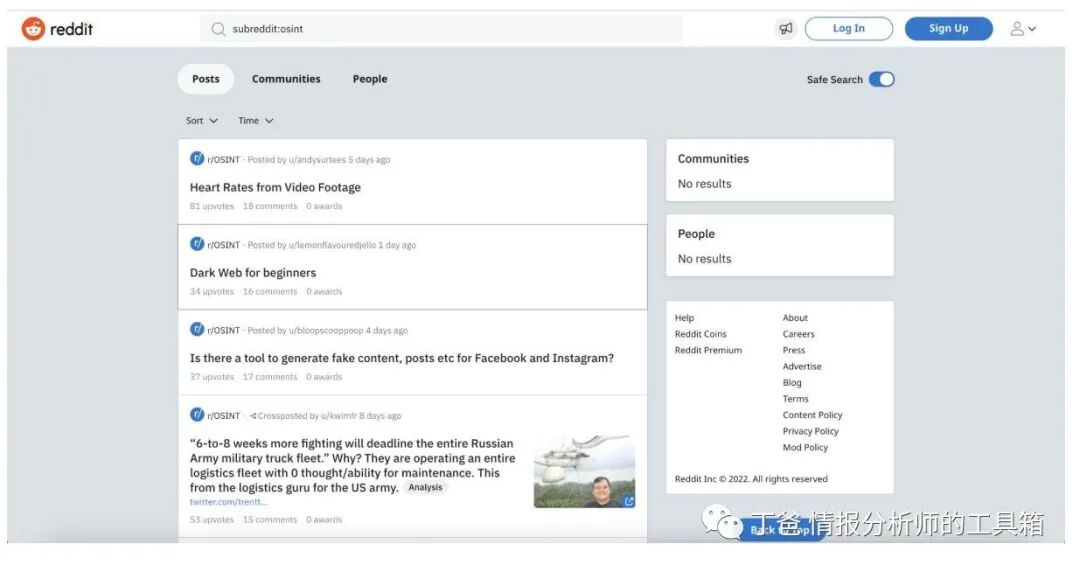Open the Terms footer link
Image resolution: width=1080 pixels, height=572 pixels.
click(x=795, y=398)
